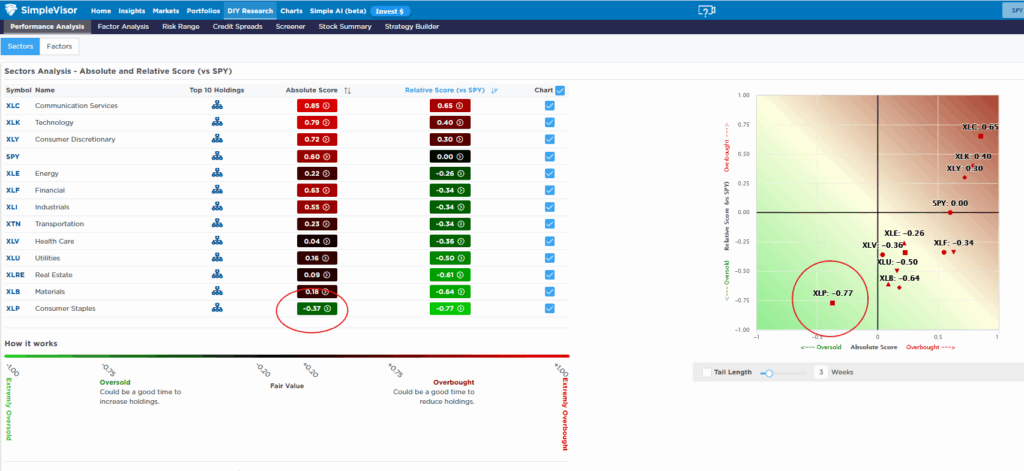Show Top 10 Holdings for Real Estate
The width and height of the screenshot is (1024, 471).
click(217, 274)
